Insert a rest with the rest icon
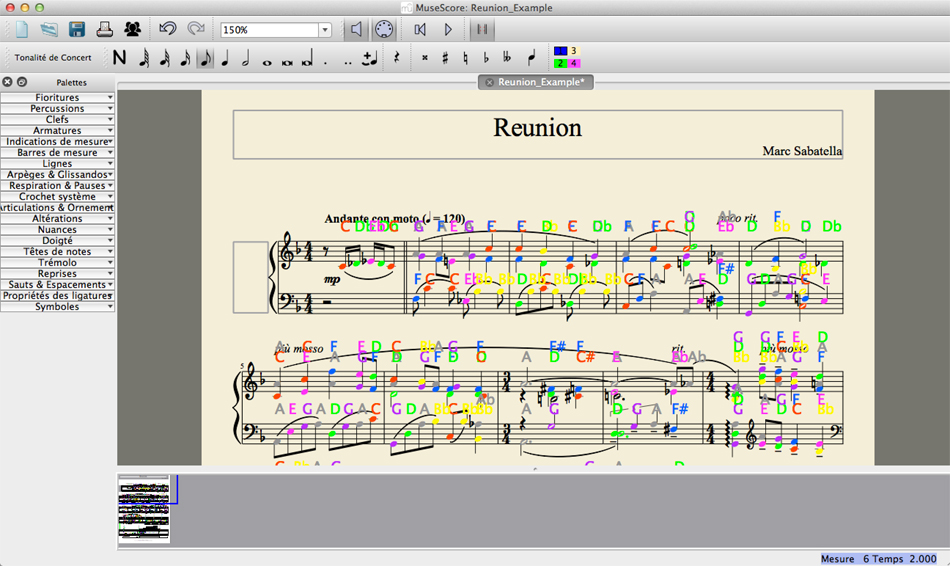Viewport: 950px width, 566px height. coord(397,58)
